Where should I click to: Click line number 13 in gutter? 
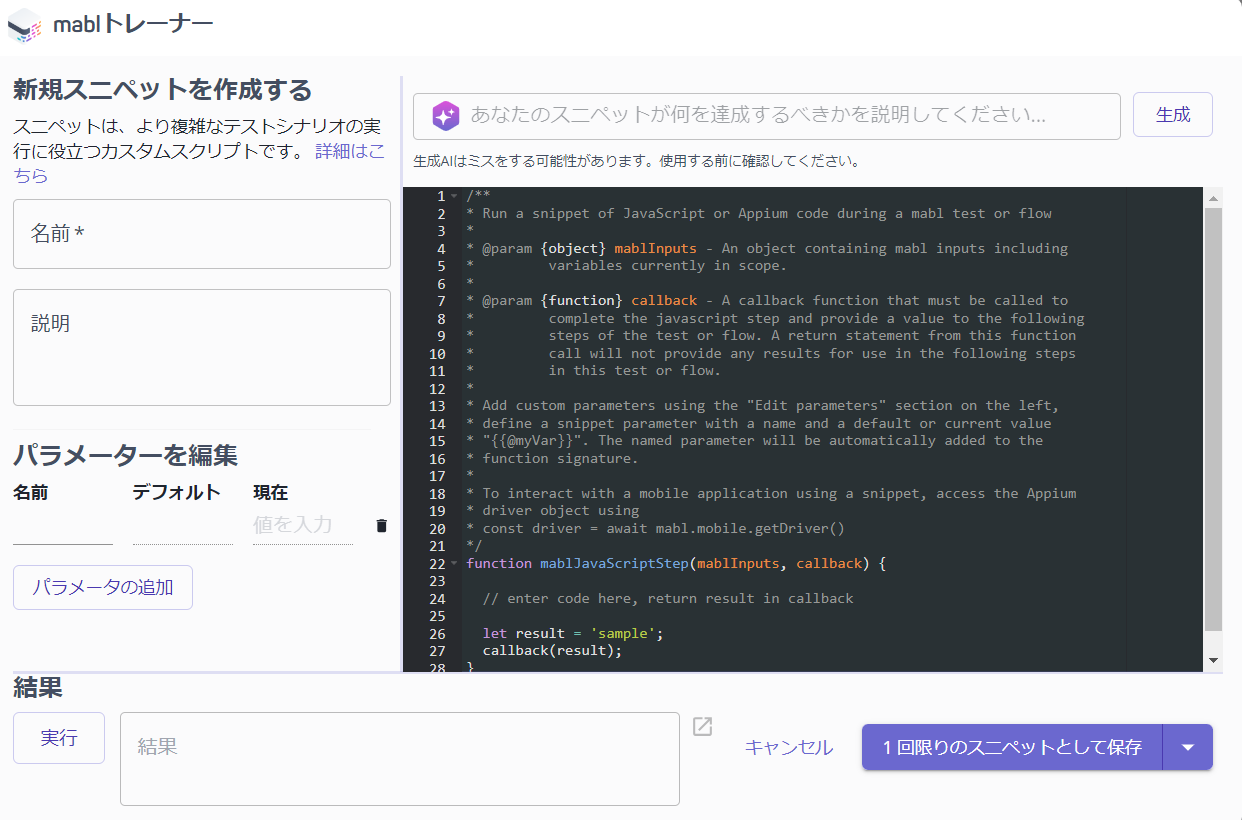437,406
